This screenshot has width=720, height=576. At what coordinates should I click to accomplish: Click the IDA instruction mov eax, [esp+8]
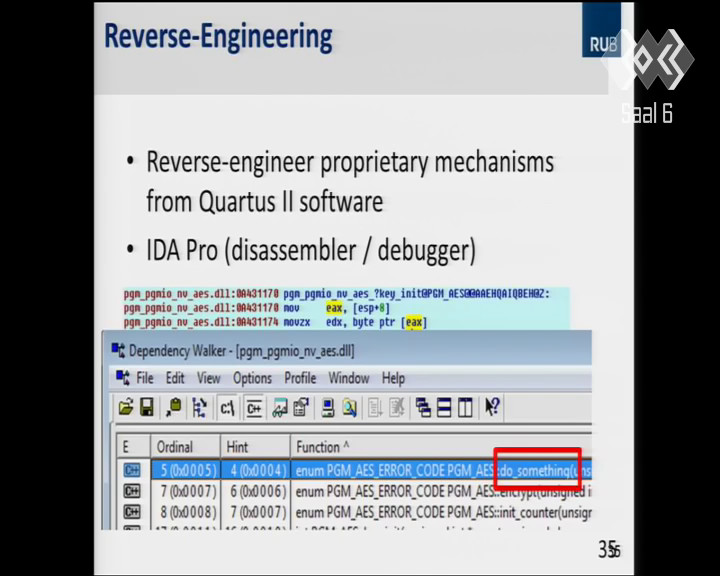point(336,308)
